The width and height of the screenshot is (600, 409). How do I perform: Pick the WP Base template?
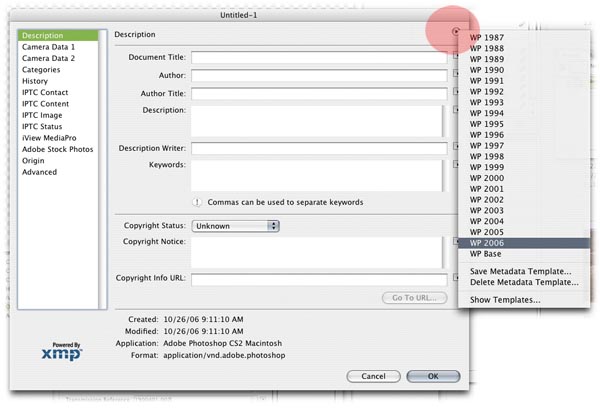click(x=485, y=254)
